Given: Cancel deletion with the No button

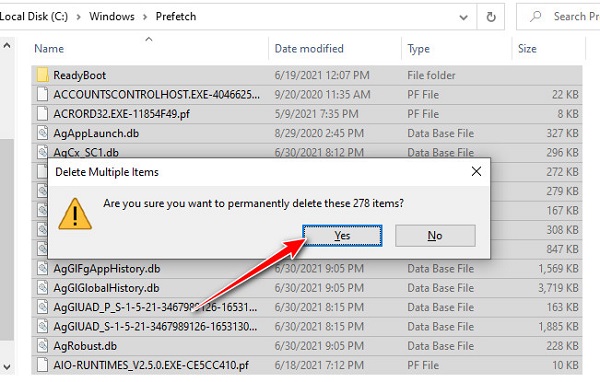Looking at the screenshot, I should [x=435, y=235].
